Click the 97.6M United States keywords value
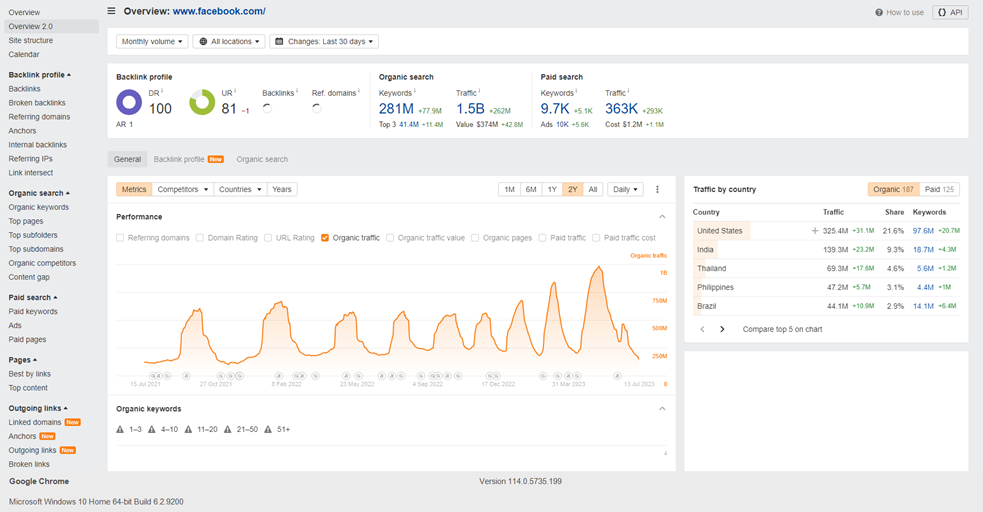Image resolution: width=983 pixels, height=512 pixels. [x=923, y=231]
